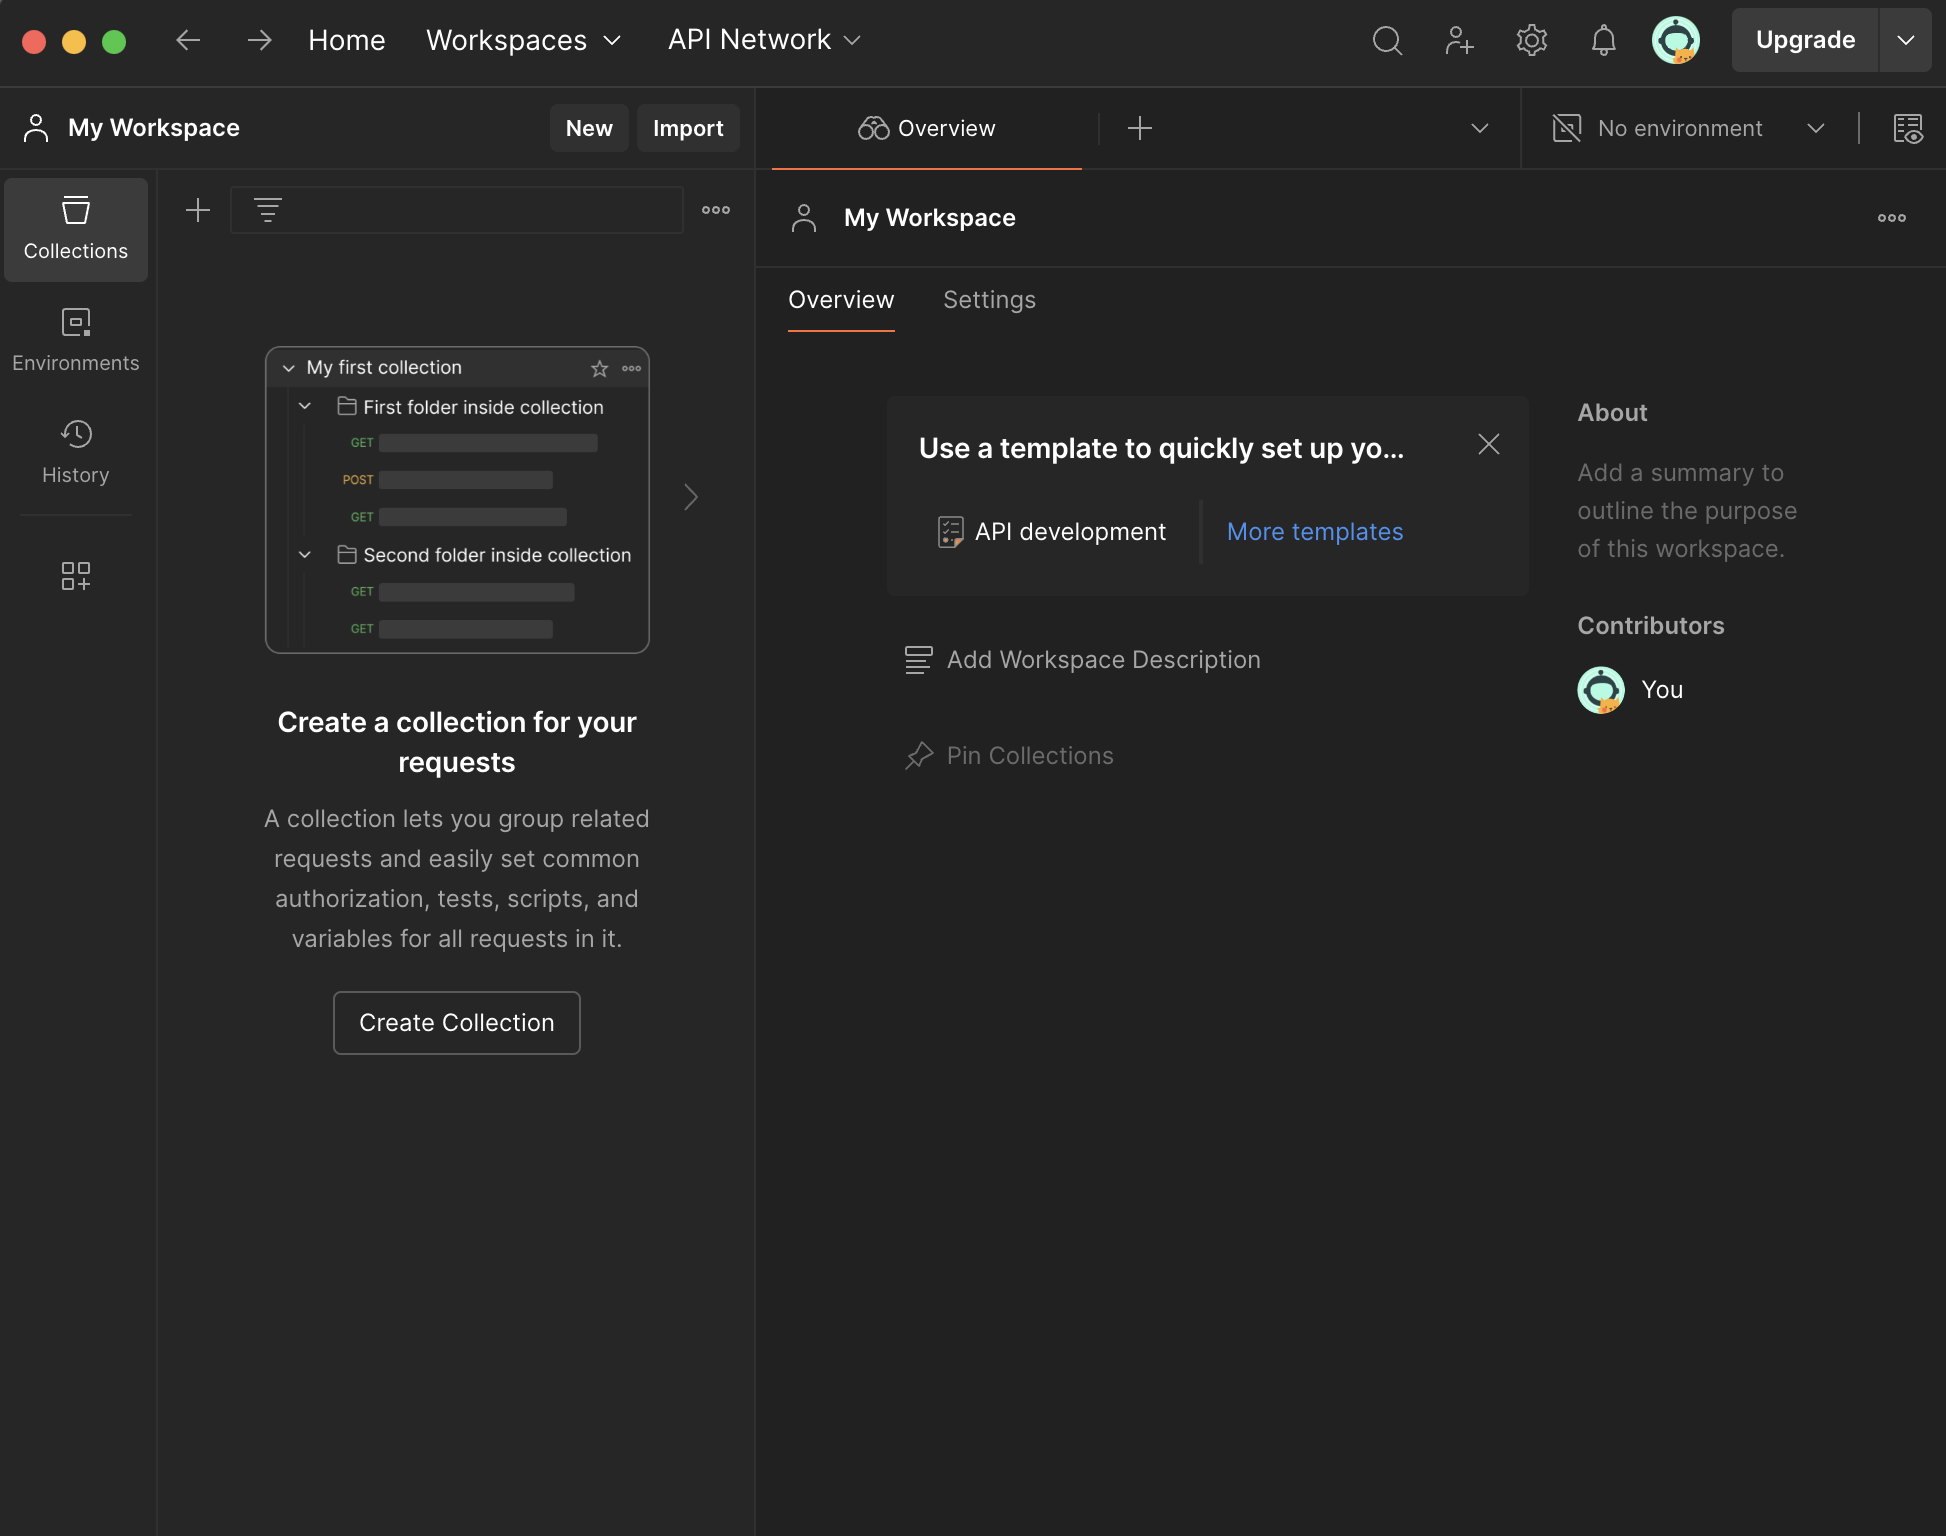The image size is (1946, 1536).
Task: Switch to the Settings tab
Action: [x=989, y=300]
